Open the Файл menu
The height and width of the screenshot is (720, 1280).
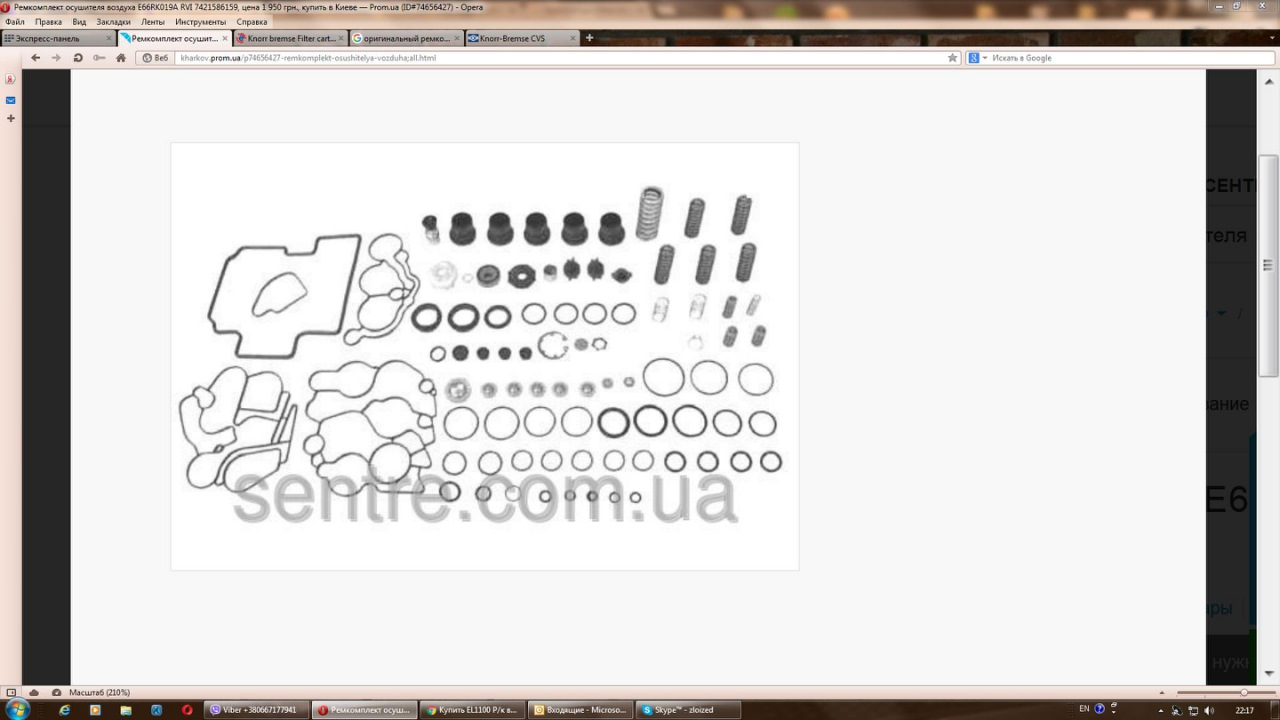click(15, 21)
